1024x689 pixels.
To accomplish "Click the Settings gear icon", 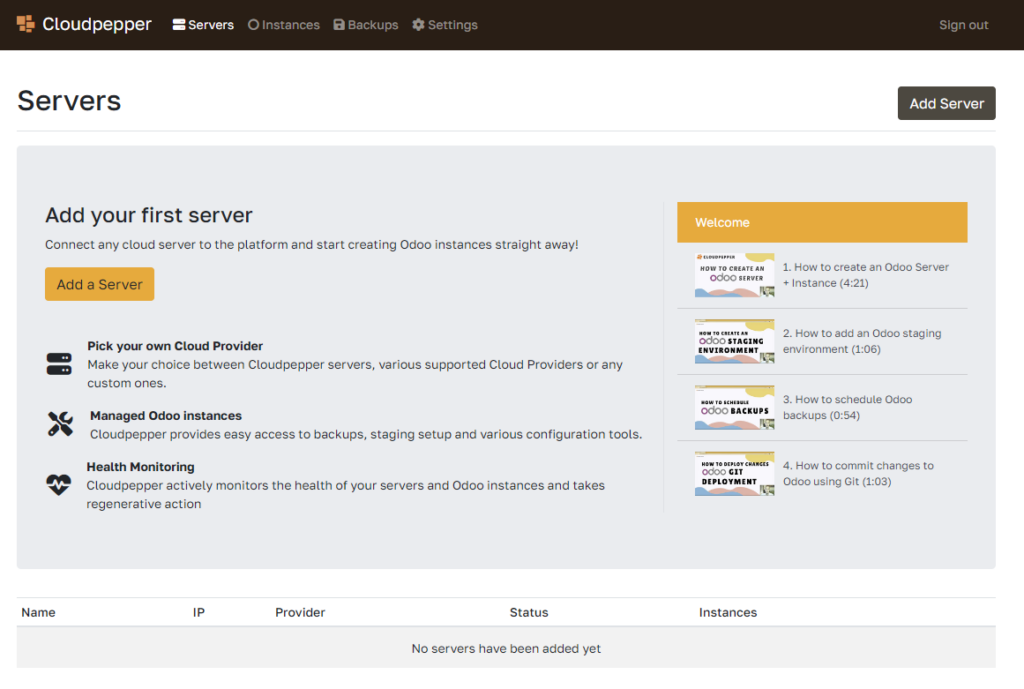I will pos(419,25).
